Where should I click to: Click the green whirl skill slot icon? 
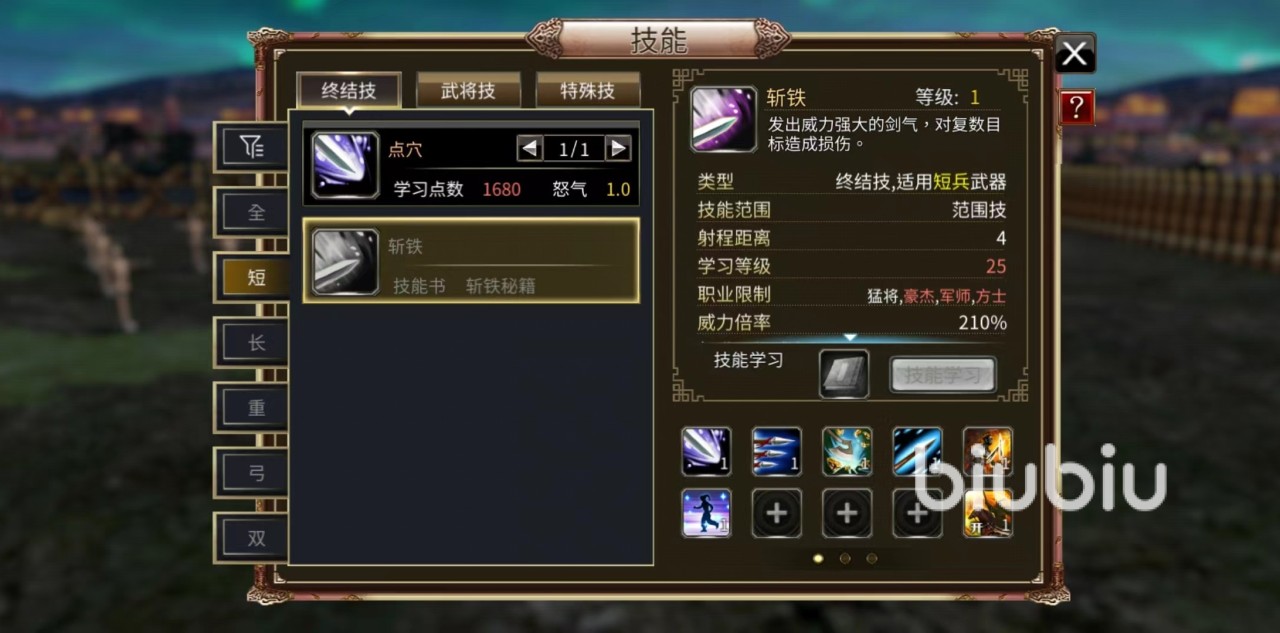pyautogui.click(x=847, y=451)
